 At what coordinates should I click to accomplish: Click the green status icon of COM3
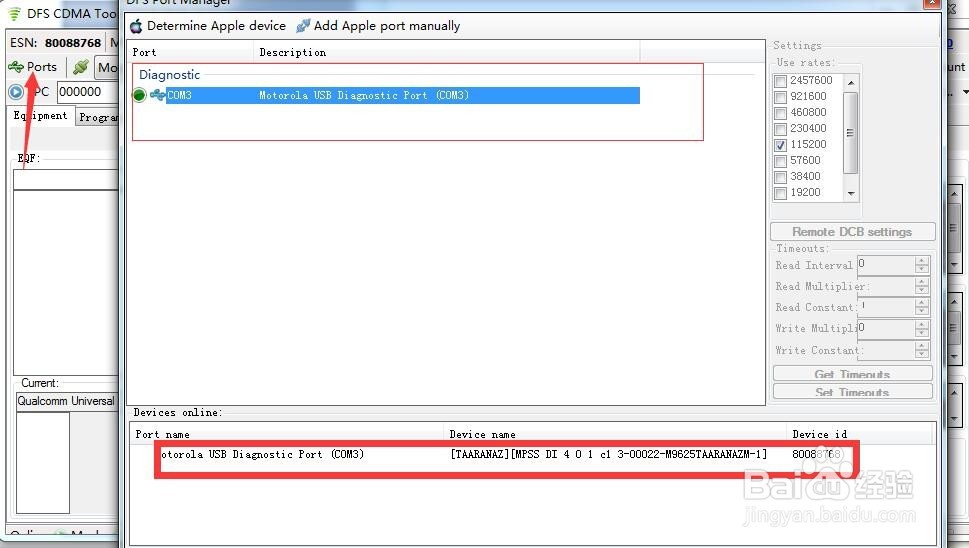(x=140, y=95)
